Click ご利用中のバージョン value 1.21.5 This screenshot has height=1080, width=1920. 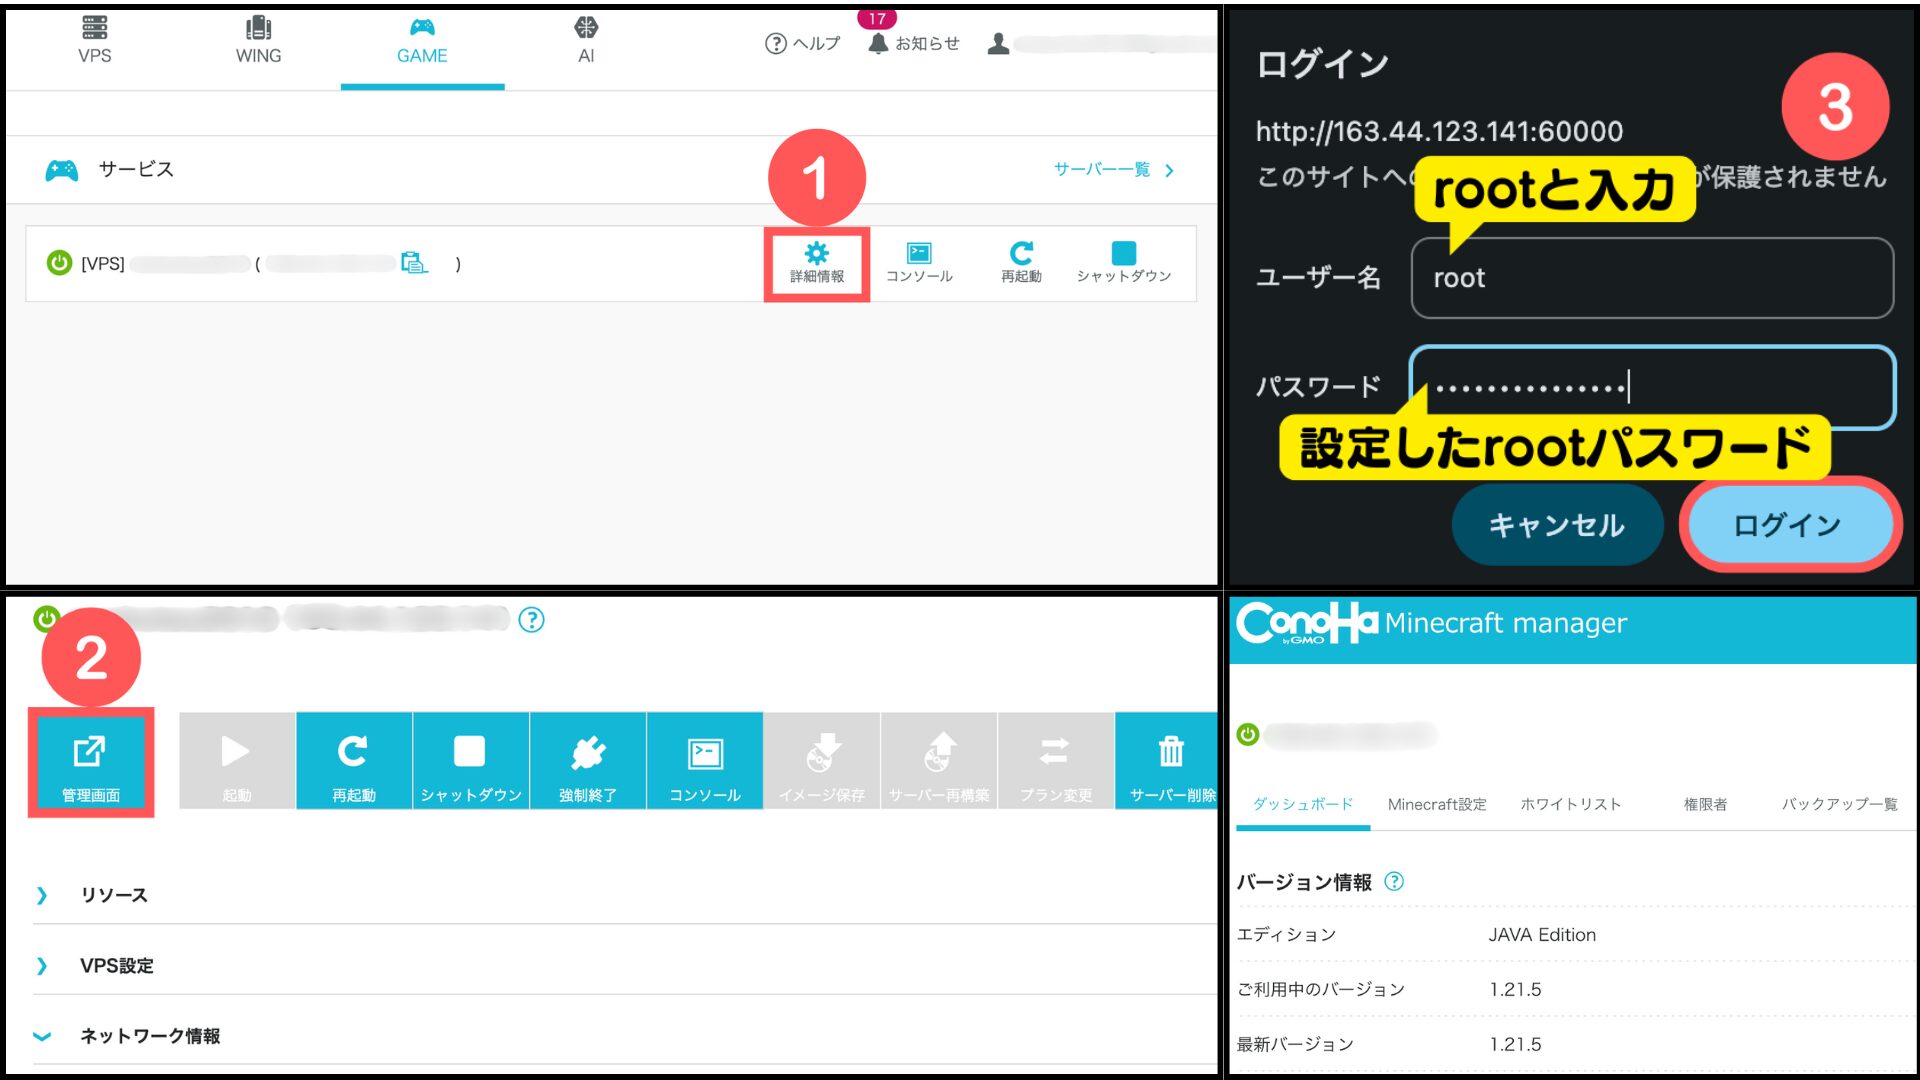click(x=1515, y=990)
